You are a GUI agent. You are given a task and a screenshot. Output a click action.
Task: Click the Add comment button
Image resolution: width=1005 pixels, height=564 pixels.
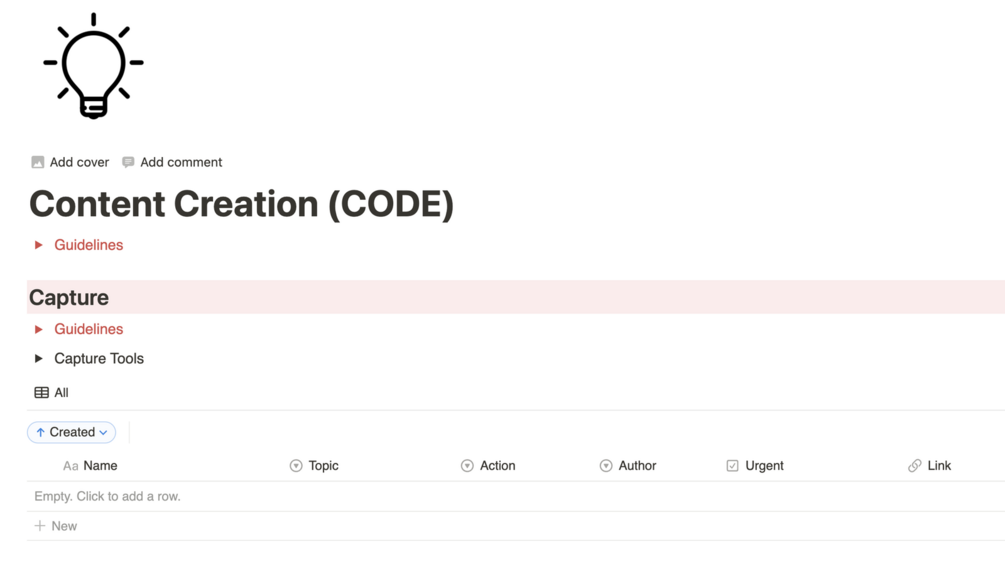172,162
